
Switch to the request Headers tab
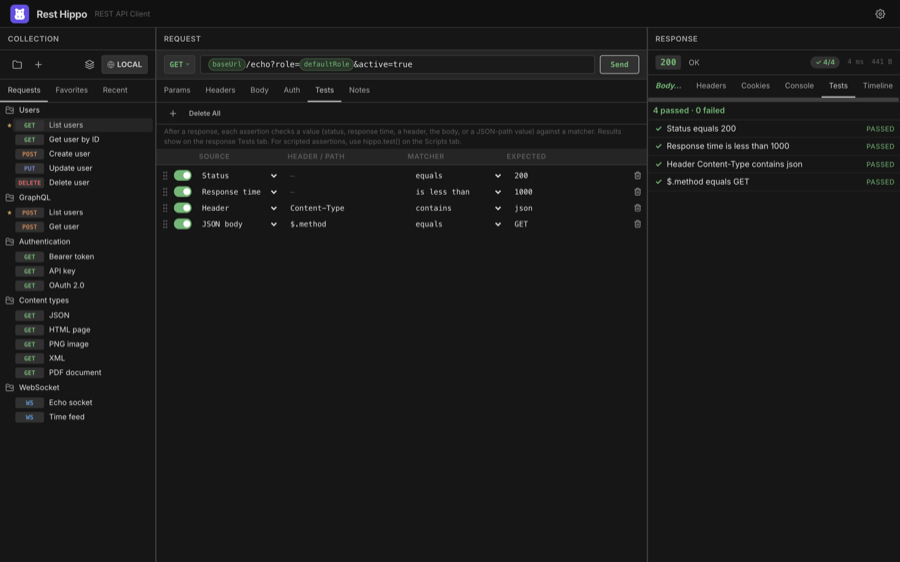[x=220, y=90]
